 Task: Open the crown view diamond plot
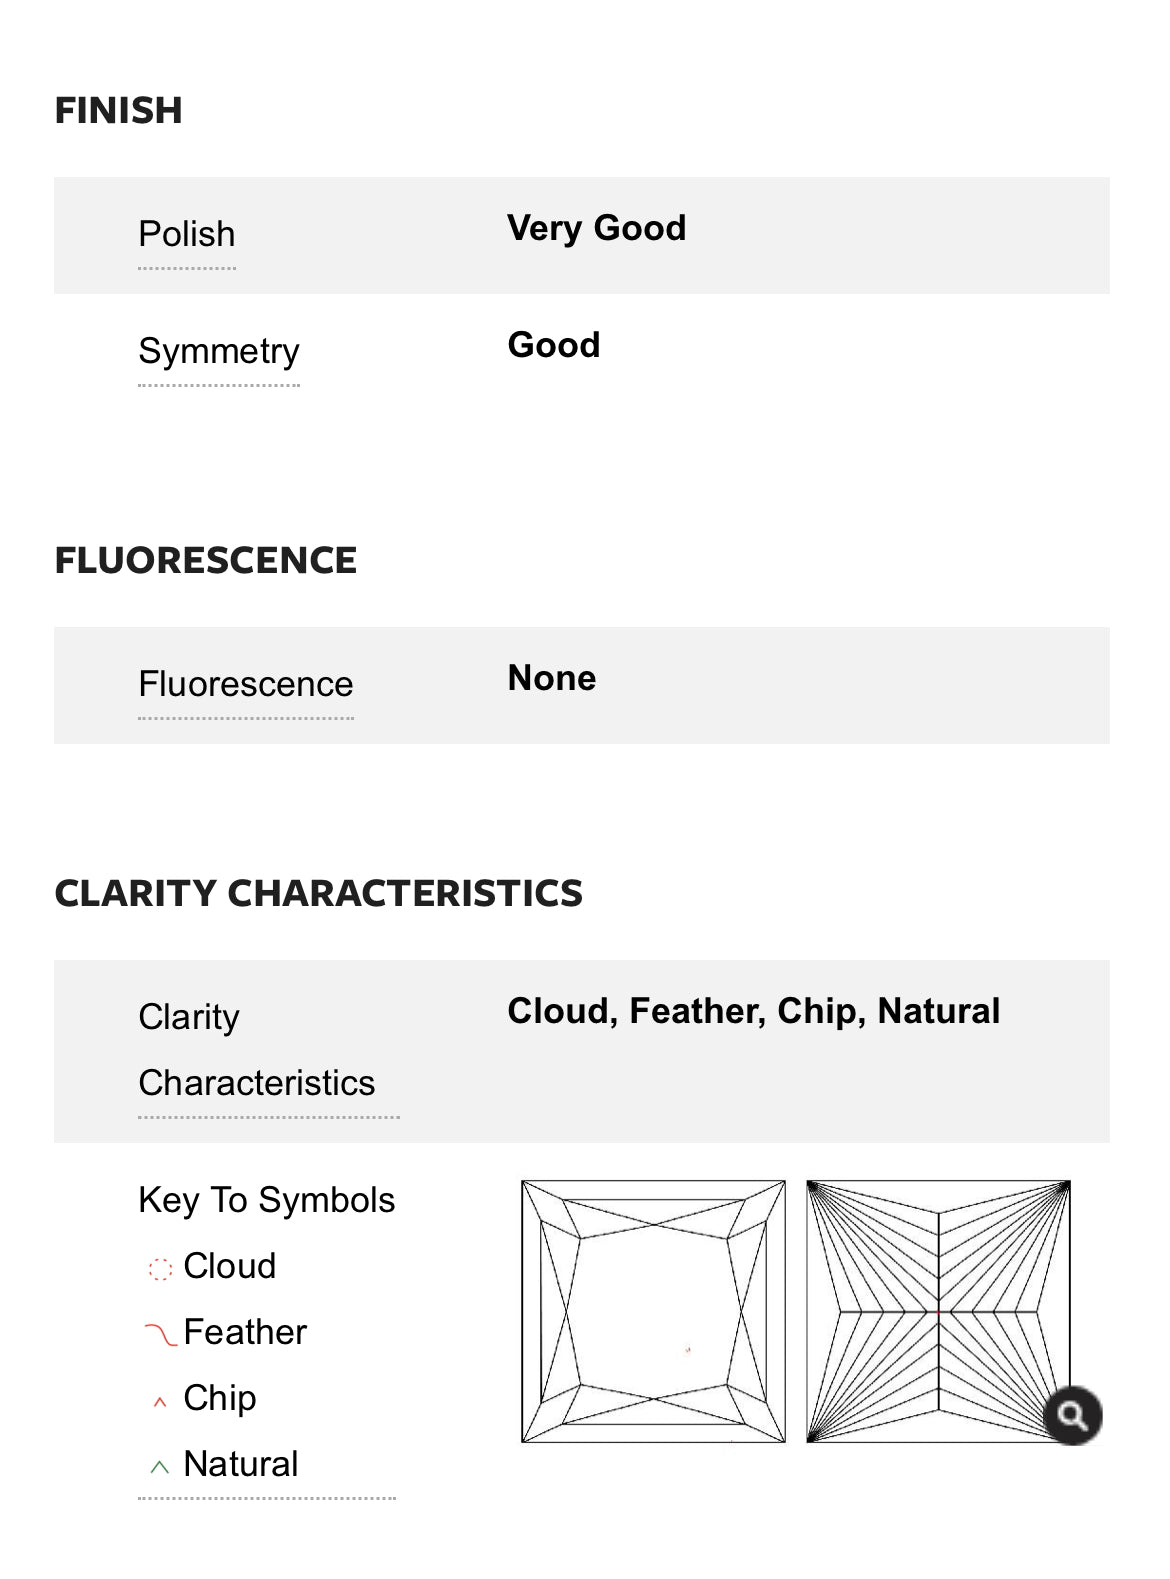coord(653,1311)
